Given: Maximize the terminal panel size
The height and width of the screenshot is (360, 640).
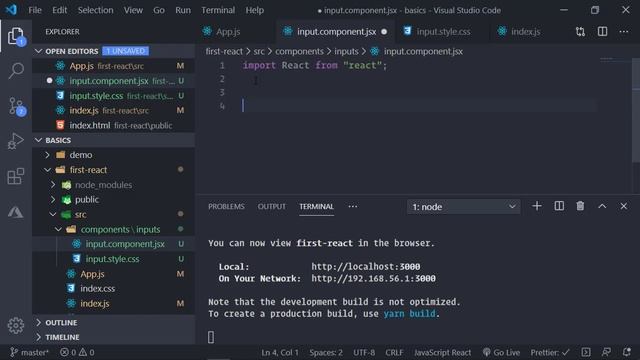Looking at the screenshot, I should (x=602, y=206).
